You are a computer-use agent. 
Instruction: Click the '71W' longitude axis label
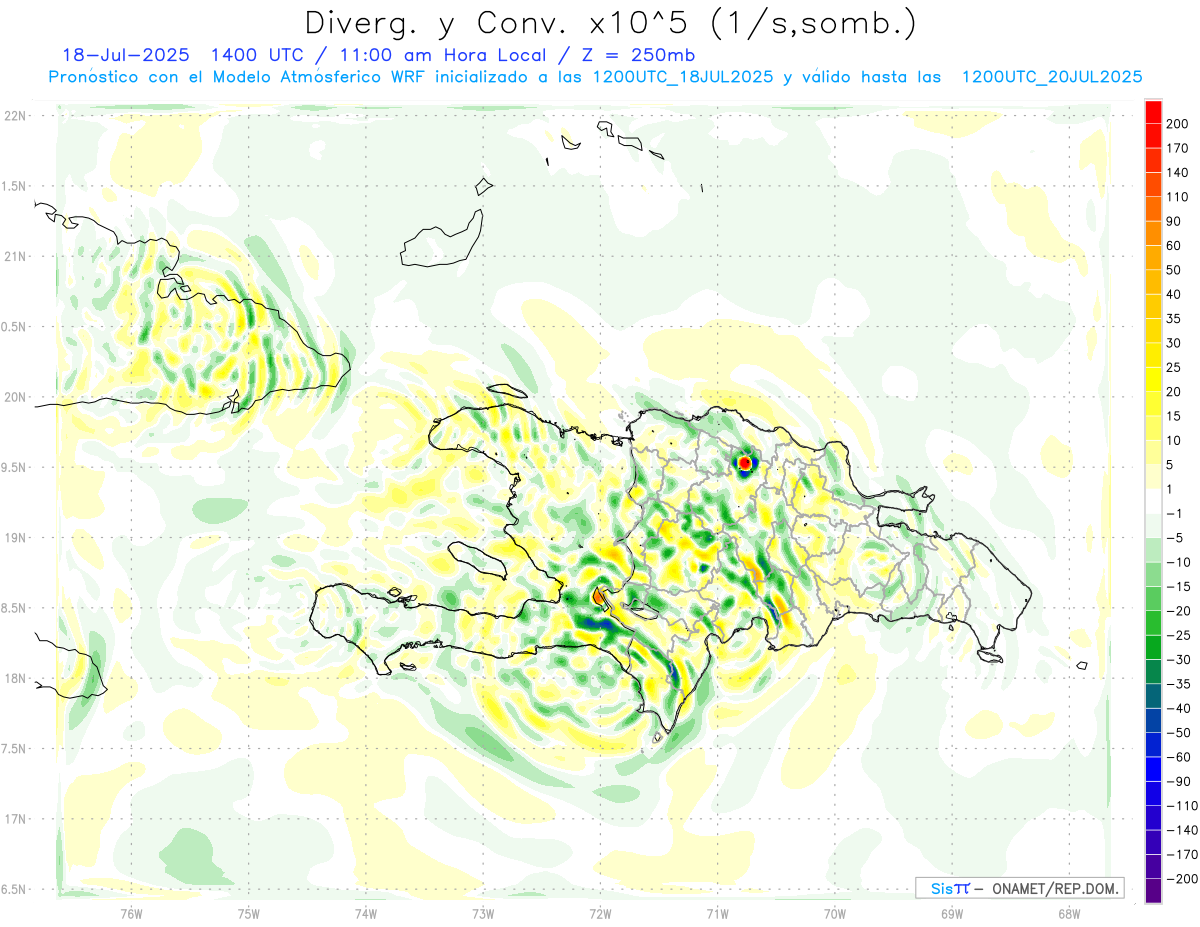click(x=717, y=914)
